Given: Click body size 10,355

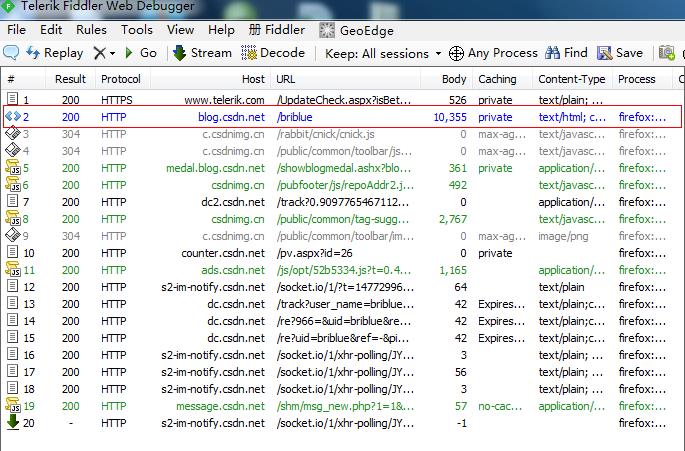Looking at the screenshot, I should (450, 117).
